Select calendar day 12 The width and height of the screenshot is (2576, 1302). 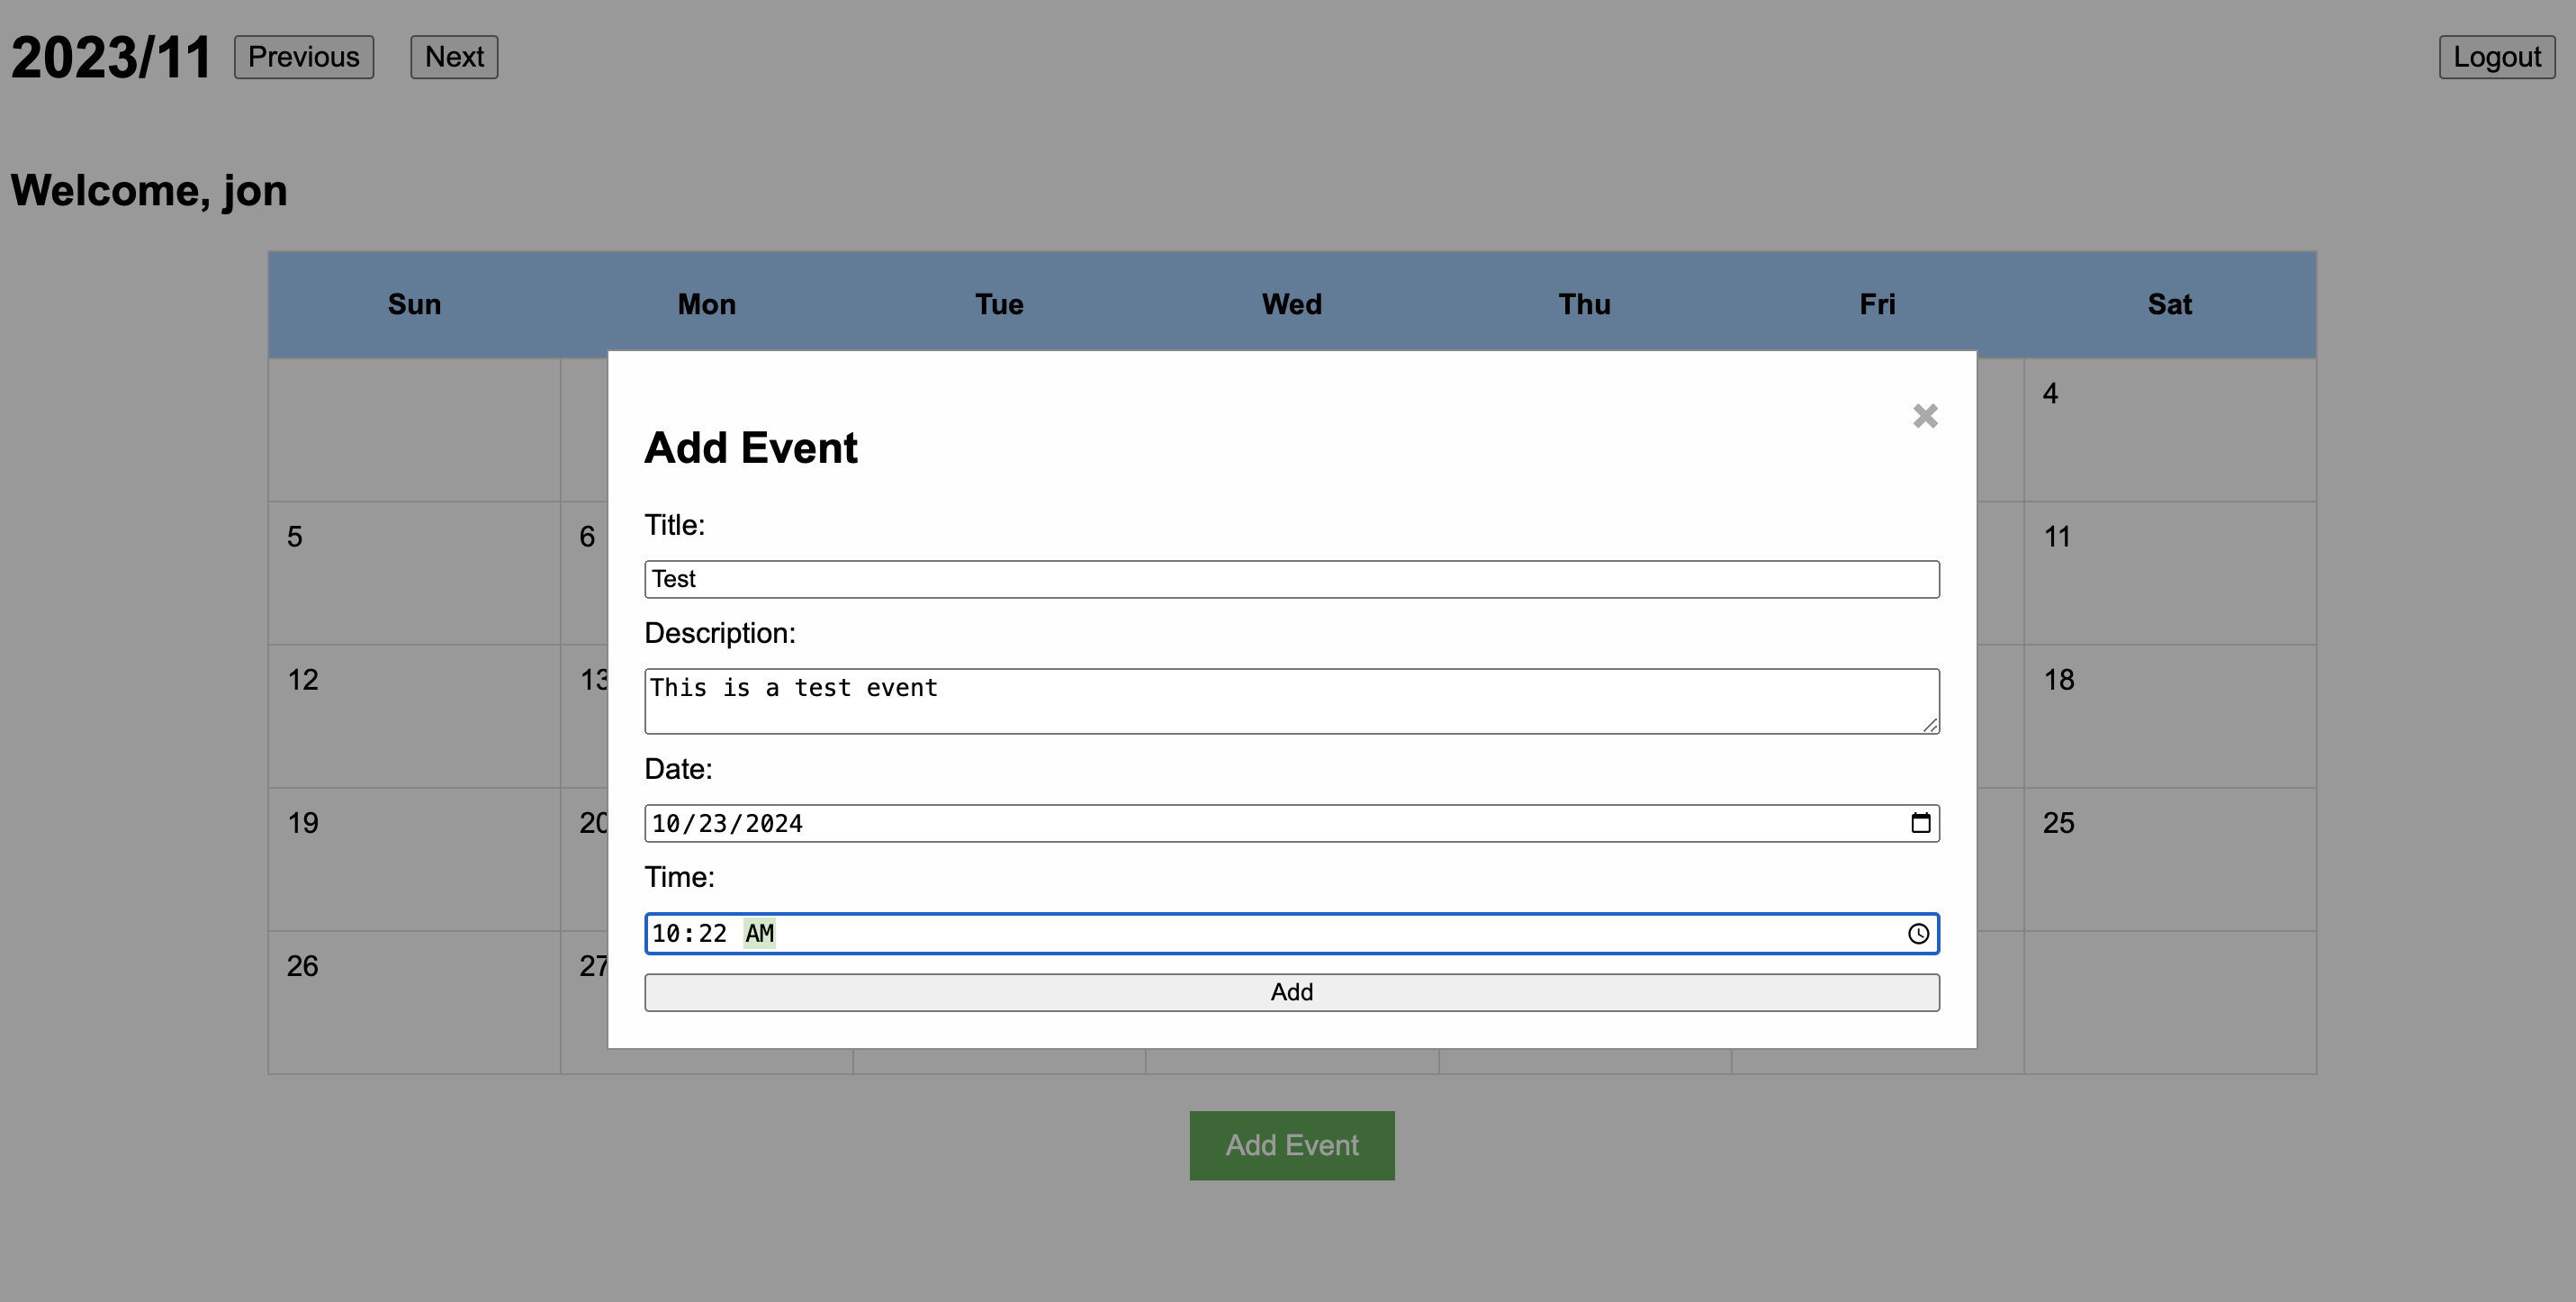414,716
